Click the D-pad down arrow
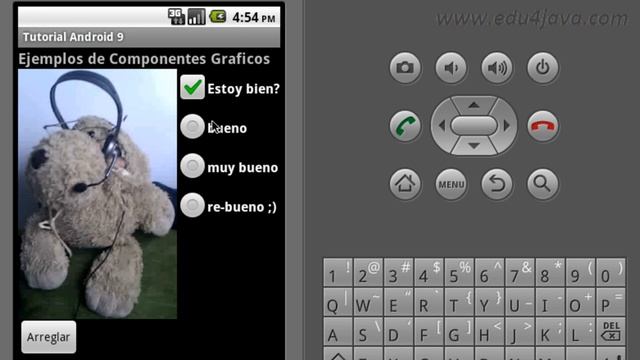640x360 pixels. pyautogui.click(x=474, y=146)
